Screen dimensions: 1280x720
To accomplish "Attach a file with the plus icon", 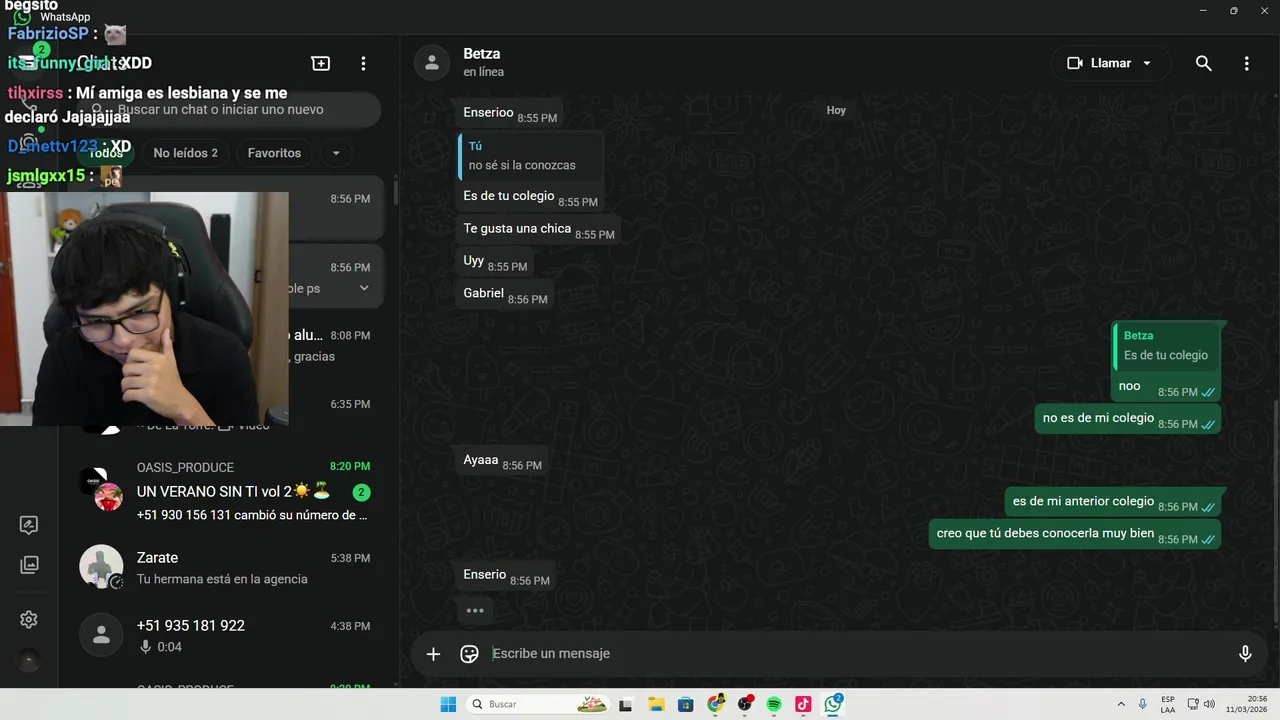I will click(433, 654).
